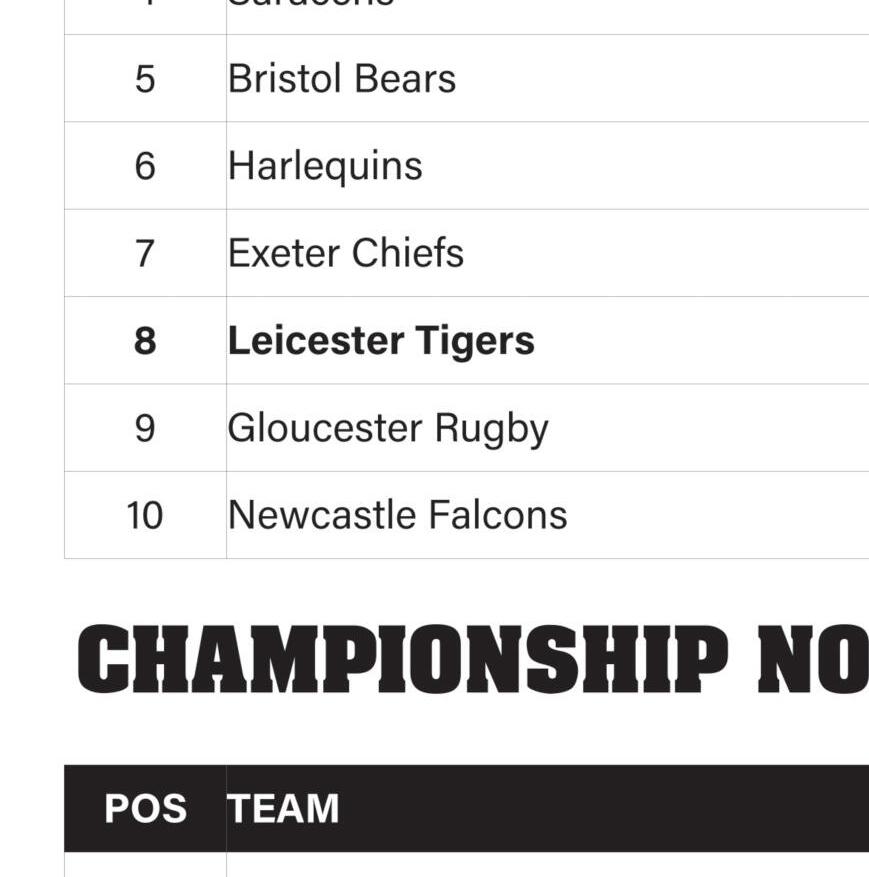Image resolution: width=869 pixels, height=877 pixels.
Task: Click the POS column header
Action: point(145,808)
